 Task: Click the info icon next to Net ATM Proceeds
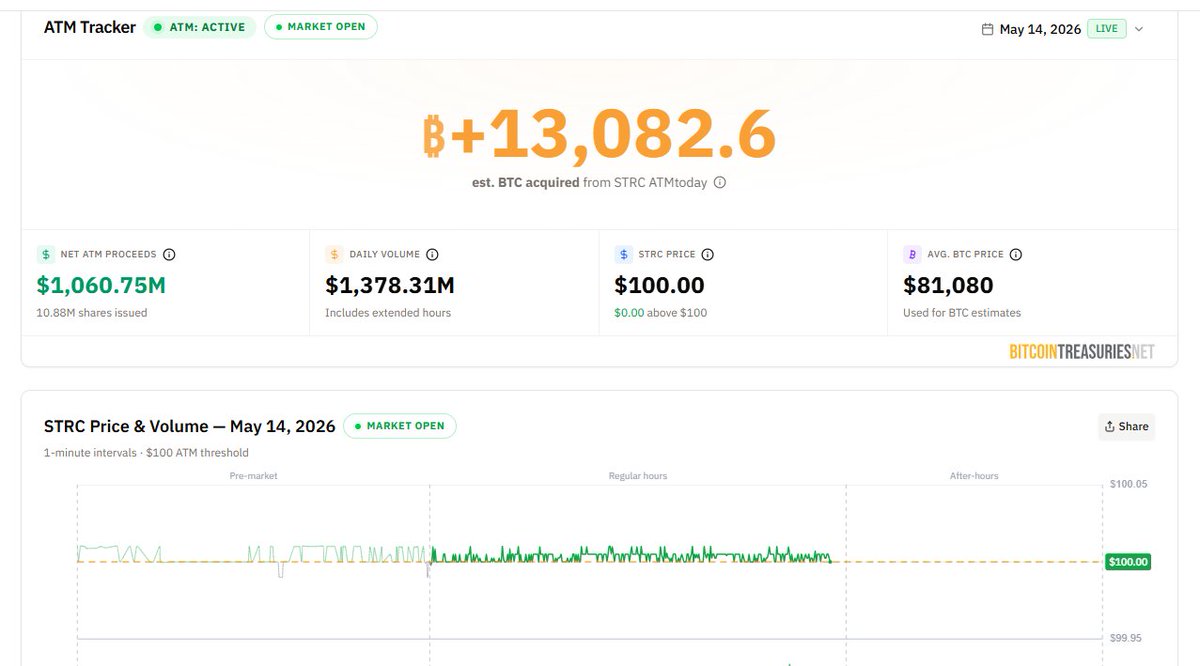[x=169, y=254]
